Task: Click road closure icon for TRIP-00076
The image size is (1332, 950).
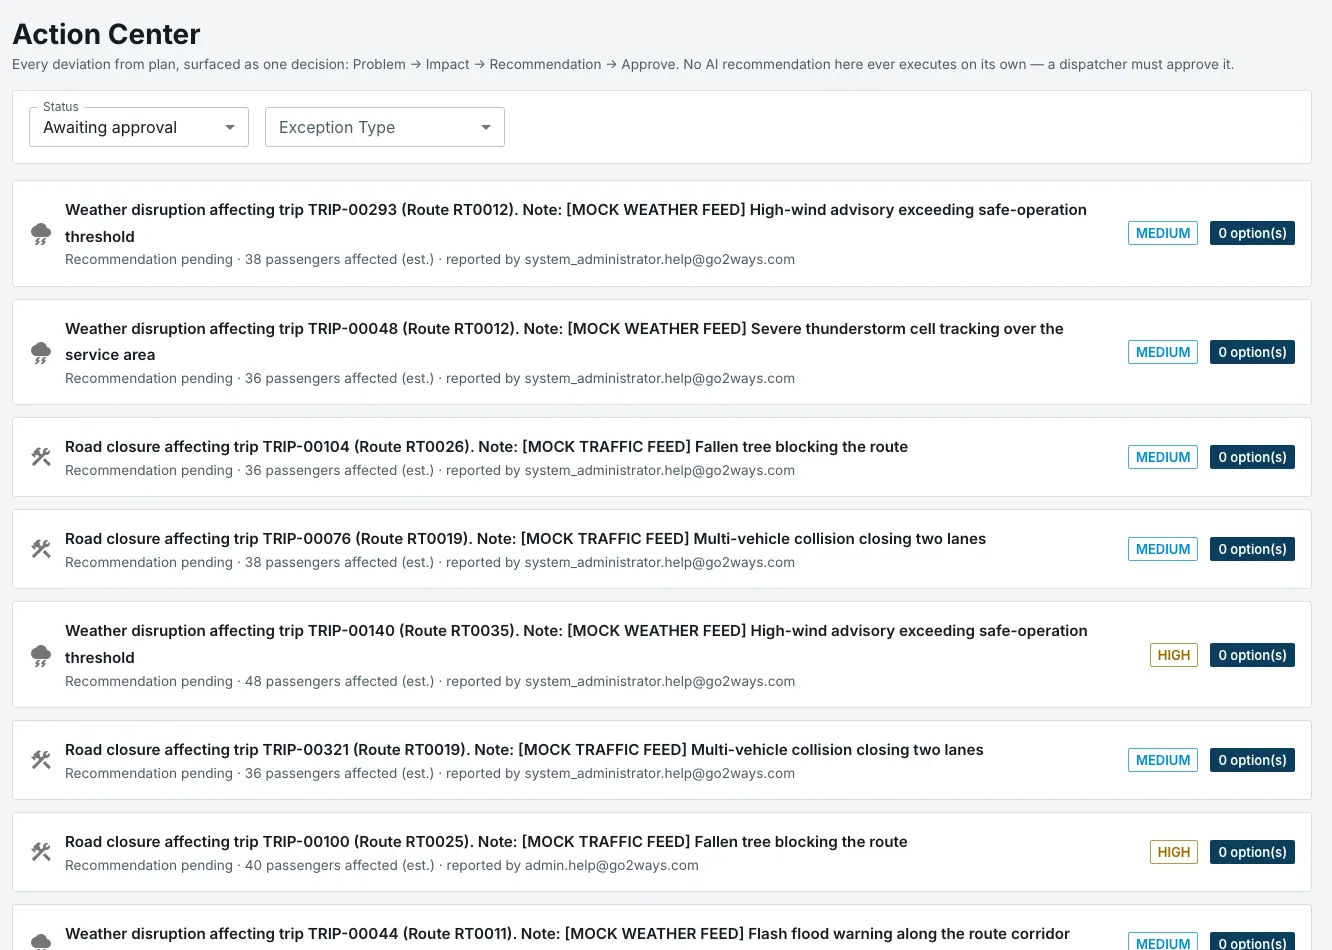Action: click(41, 549)
